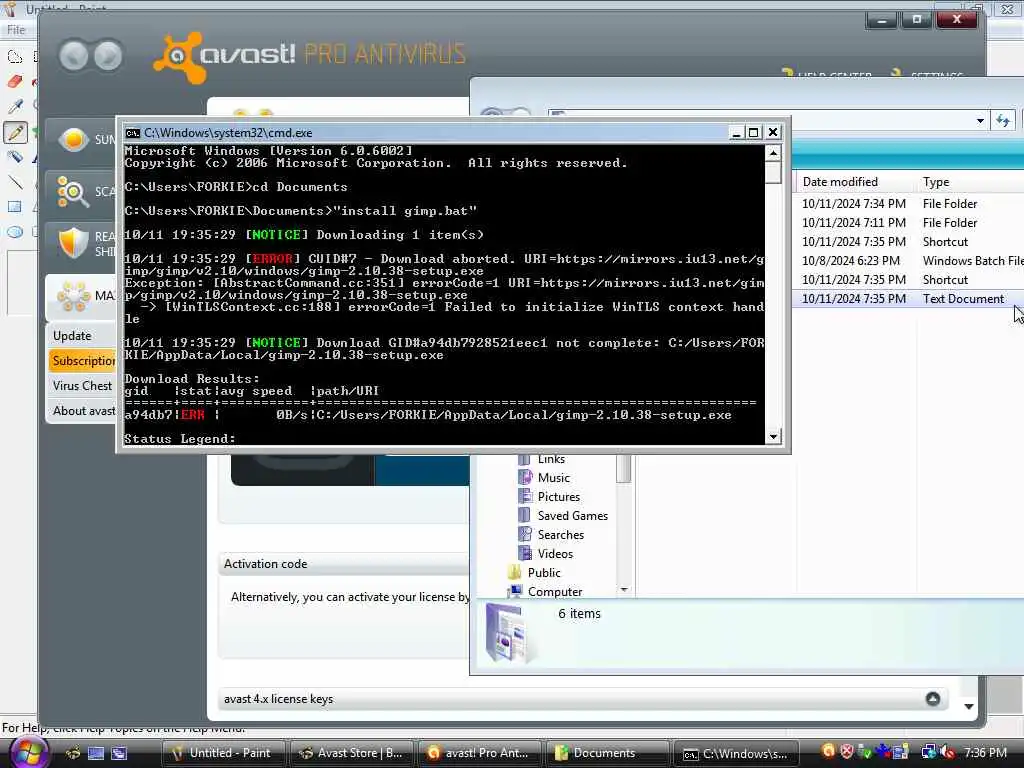
Task: Open Links folder in Explorer tree
Action: tap(551, 459)
